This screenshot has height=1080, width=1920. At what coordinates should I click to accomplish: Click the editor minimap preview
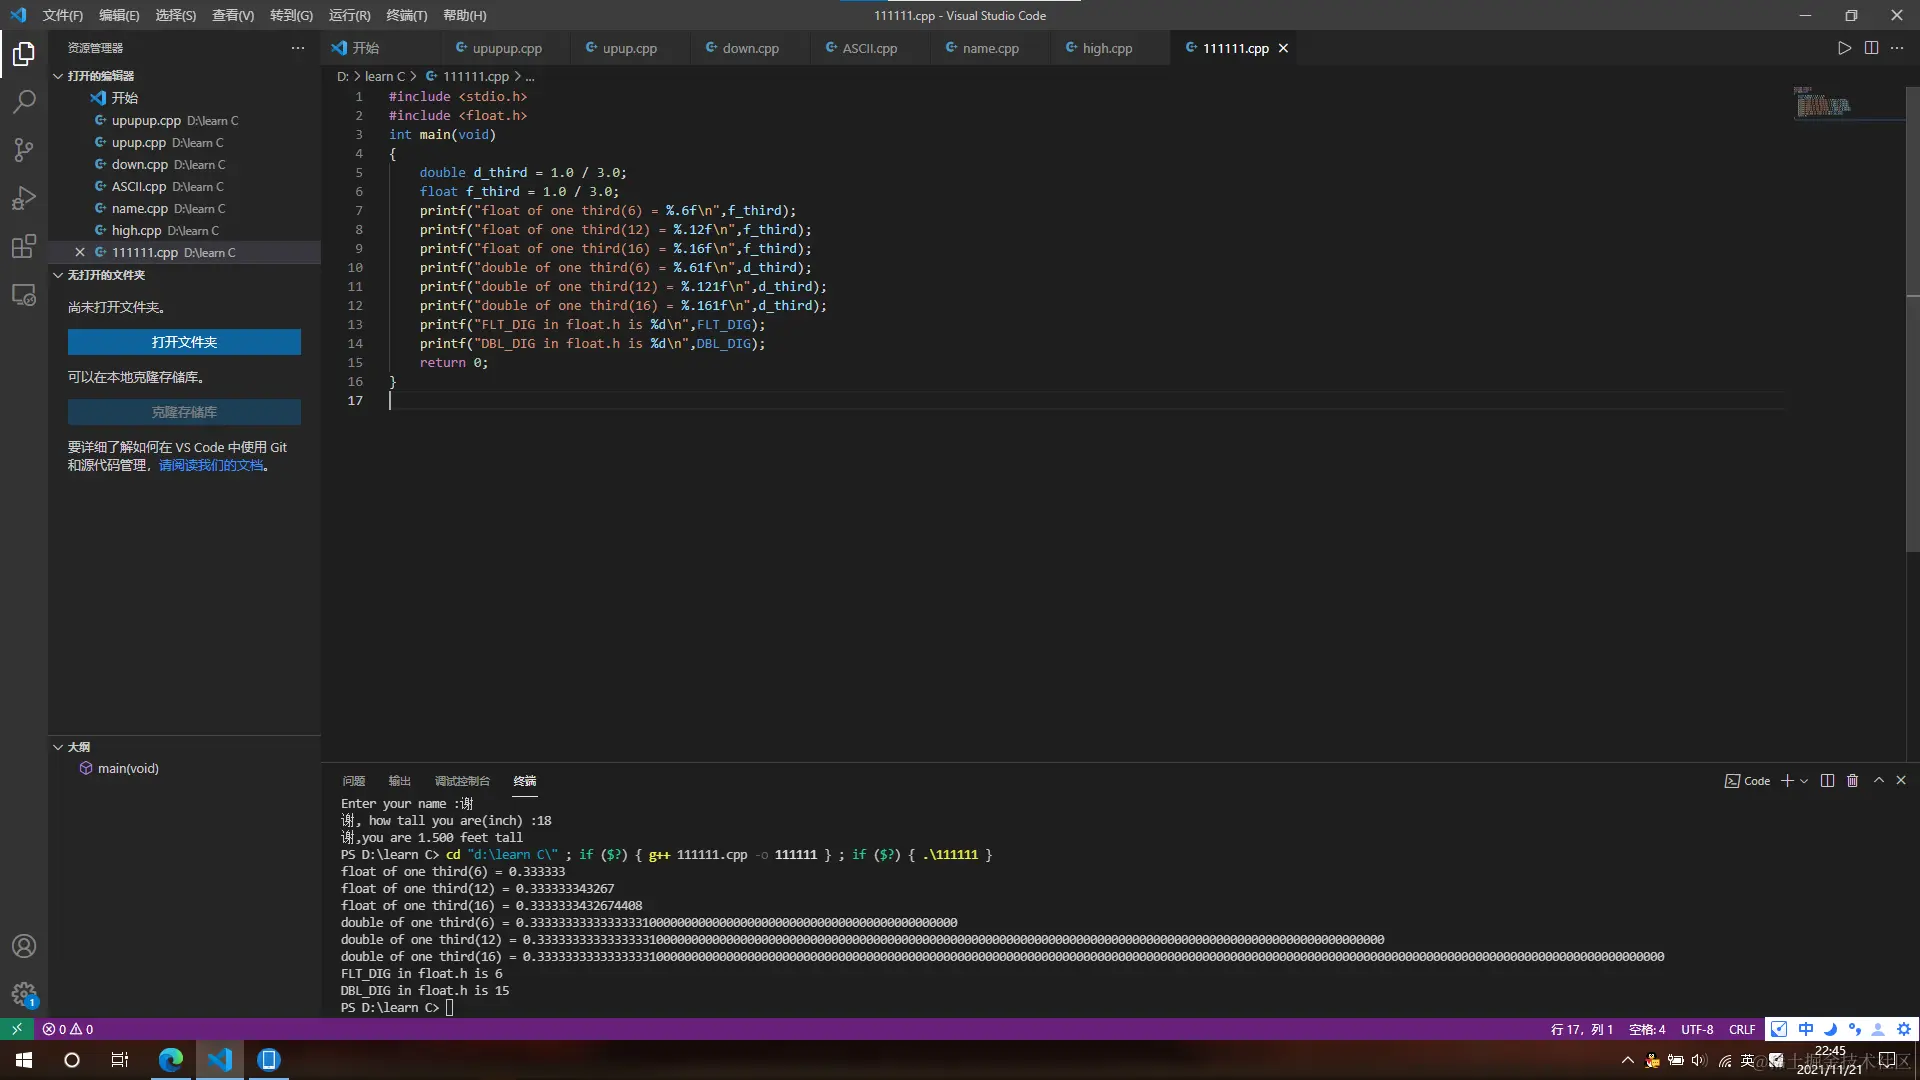[1823, 103]
